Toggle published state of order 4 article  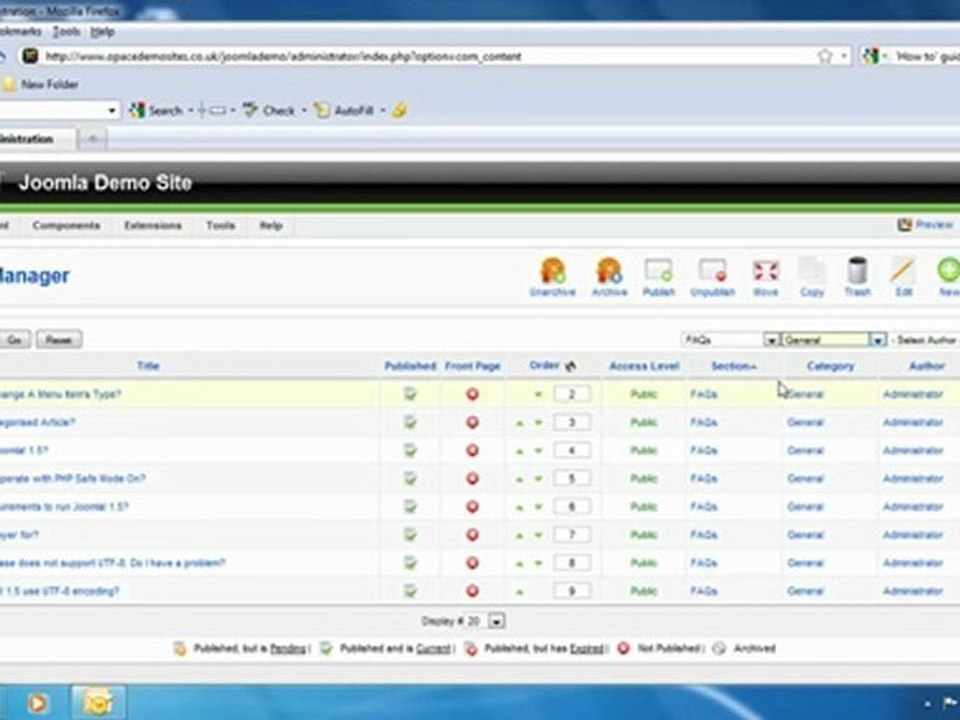tap(410, 450)
